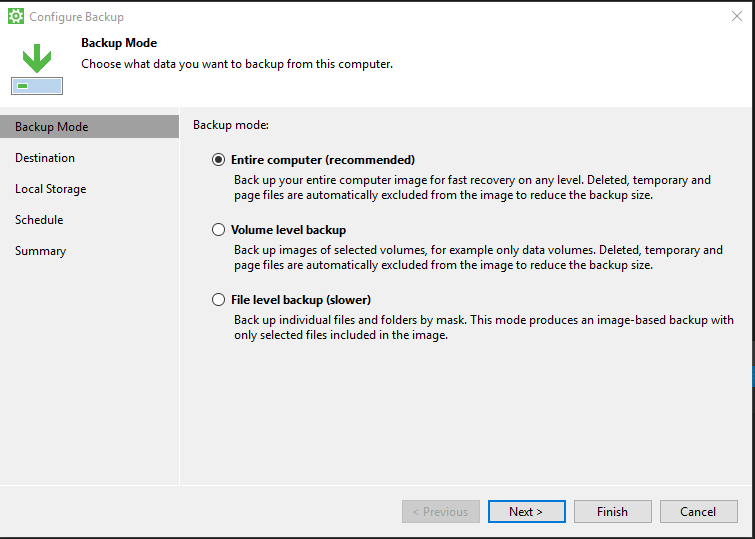Switch to the Local Storage step

point(51,189)
